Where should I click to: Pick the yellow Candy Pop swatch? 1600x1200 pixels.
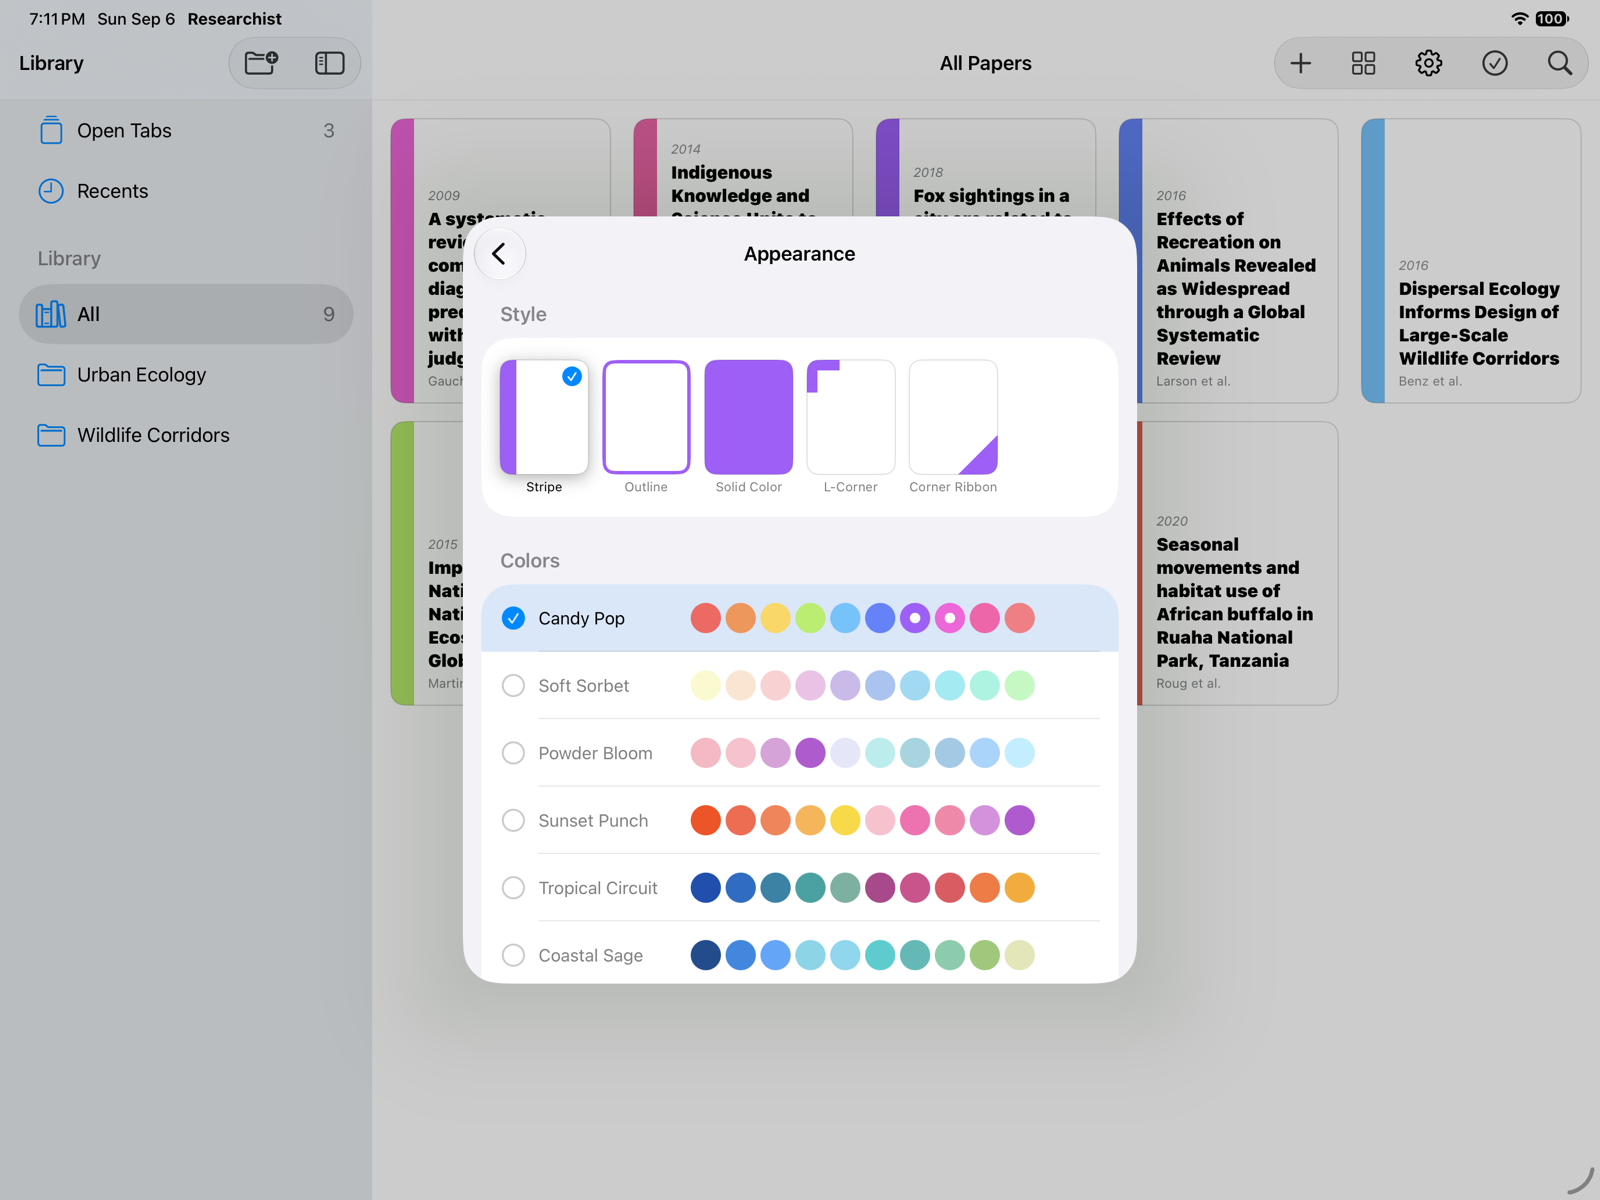pos(775,618)
